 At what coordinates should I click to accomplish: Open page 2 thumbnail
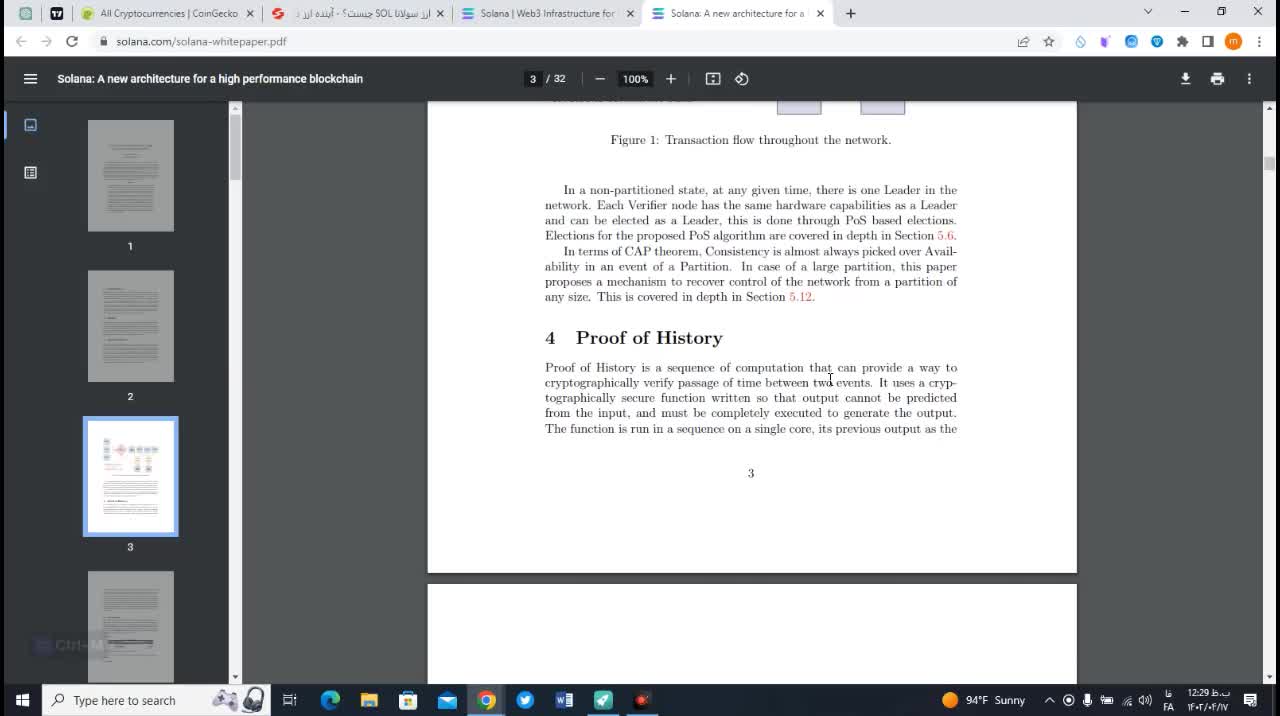point(131,326)
